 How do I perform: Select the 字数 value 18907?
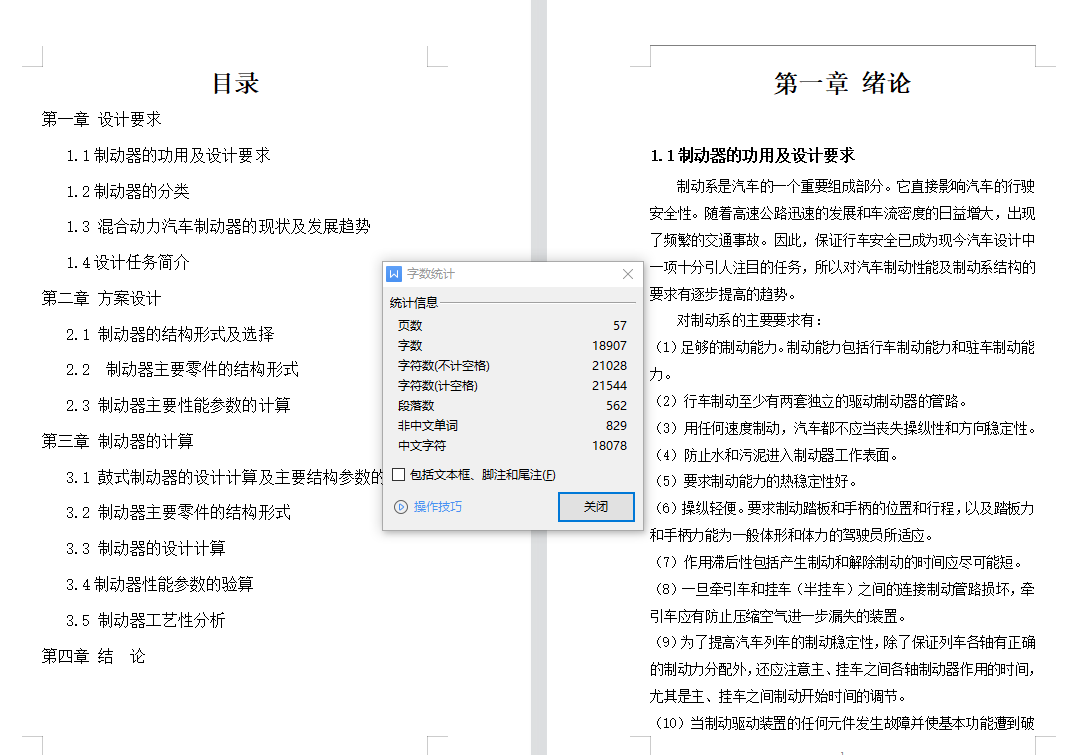coord(609,346)
